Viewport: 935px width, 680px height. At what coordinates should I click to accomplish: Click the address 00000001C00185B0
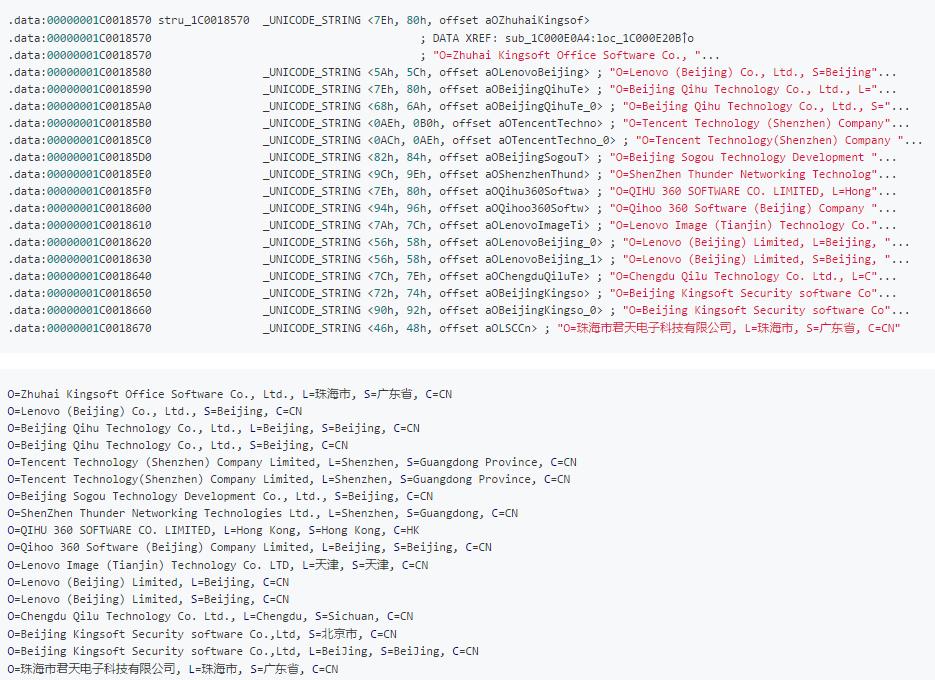(x=99, y=123)
